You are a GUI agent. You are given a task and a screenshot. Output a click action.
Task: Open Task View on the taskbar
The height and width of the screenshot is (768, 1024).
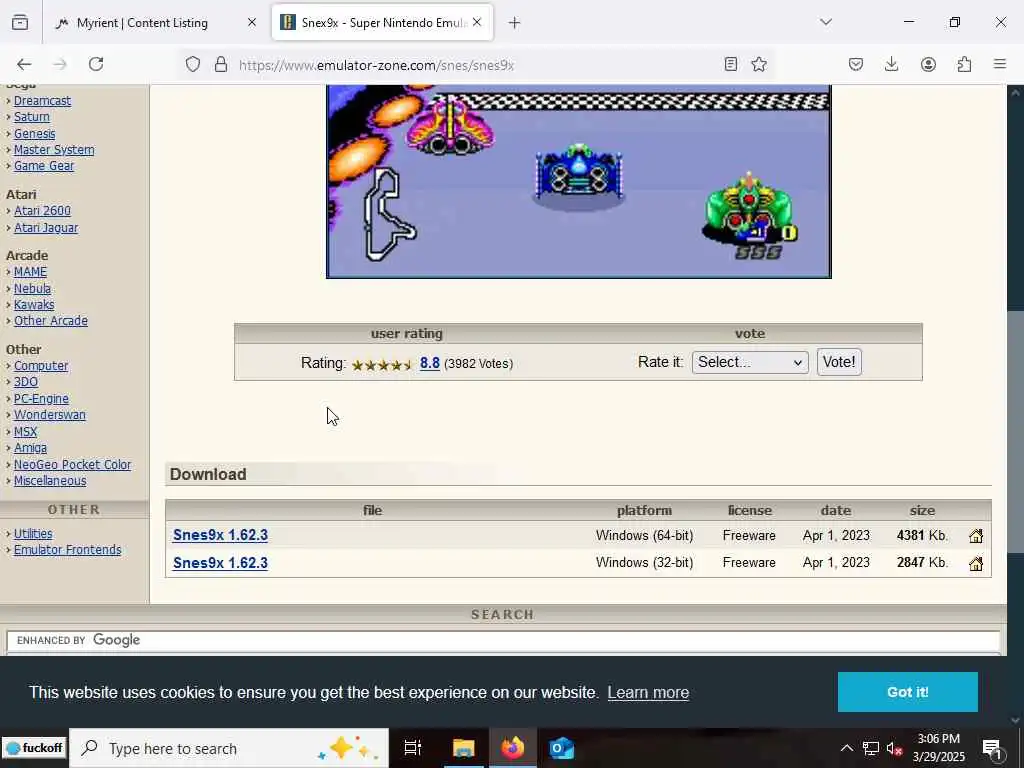413,748
